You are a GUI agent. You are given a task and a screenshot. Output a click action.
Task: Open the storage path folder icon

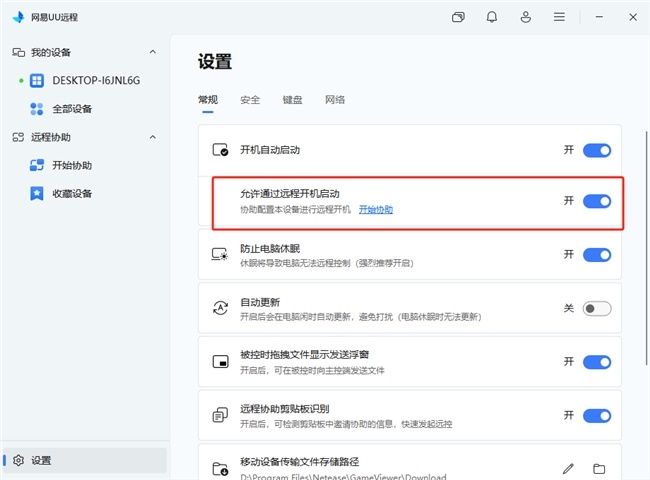coord(599,469)
